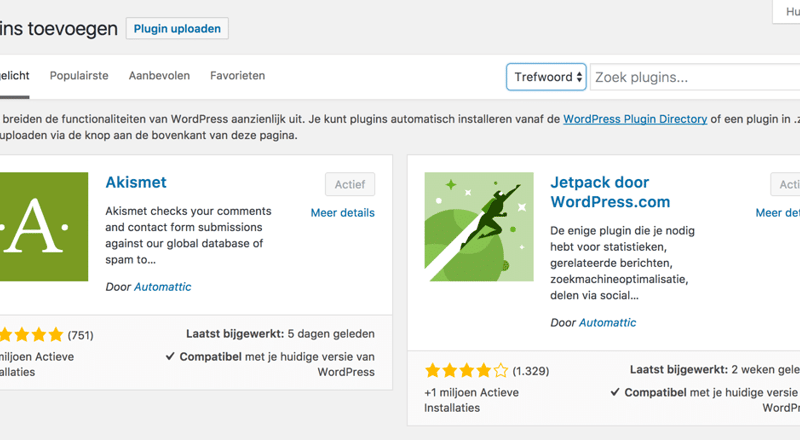This screenshot has width=800, height=440.
Task: Click the Jetpack plugin artwork thumbnail
Action: tap(479, 227)
